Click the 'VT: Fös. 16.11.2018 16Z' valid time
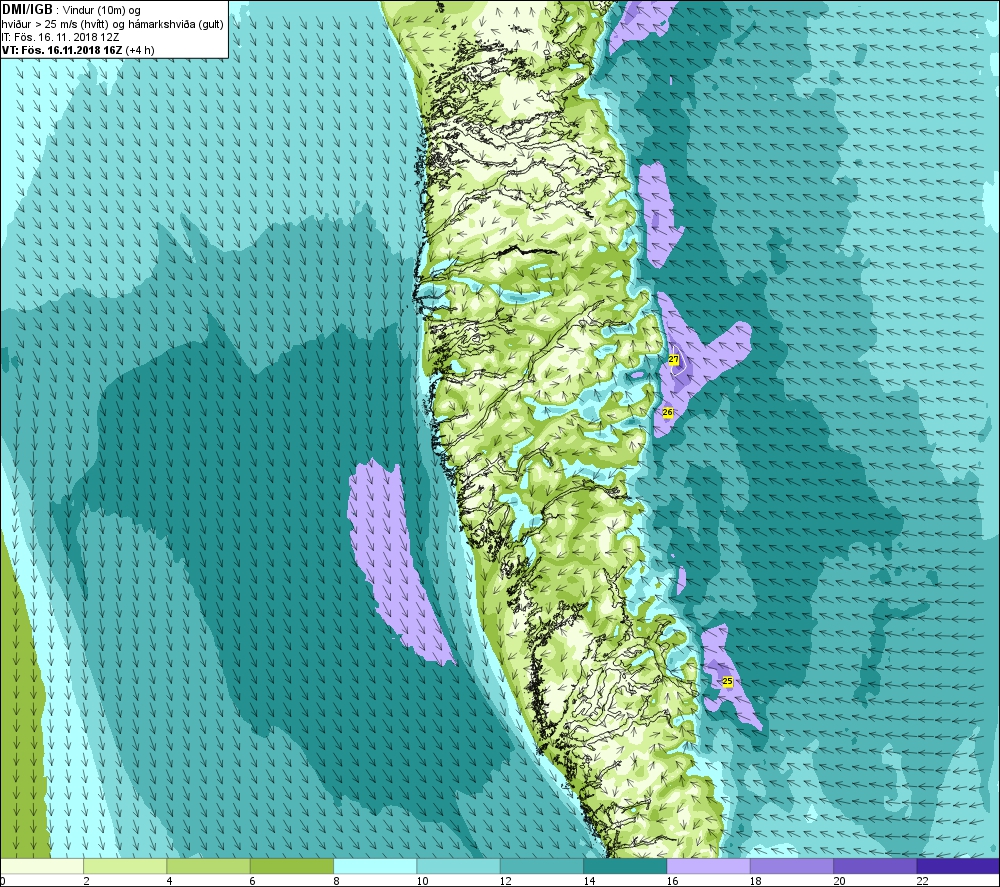This screenshot has width=1000, height=887. click(x=62, y=50)
